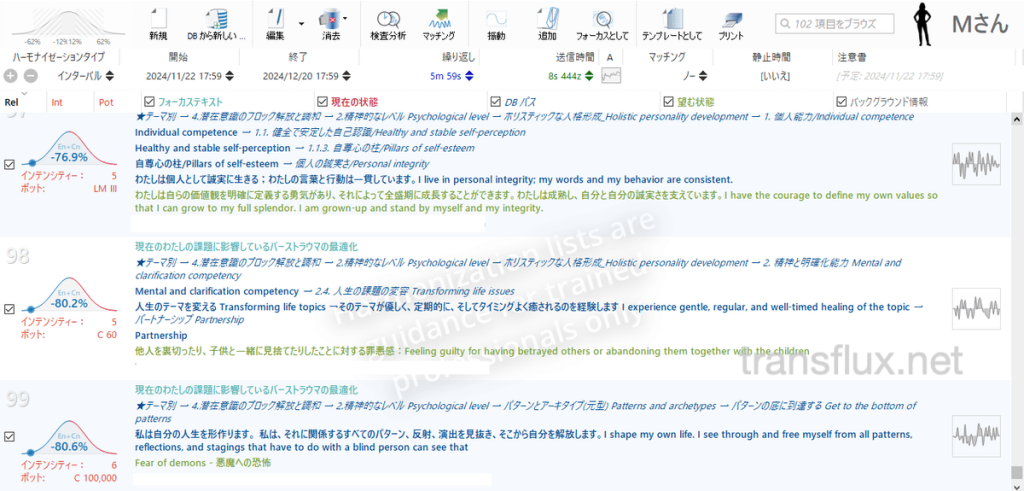
Task: Click the DB から新しい database icon
Action: [216, 18]
